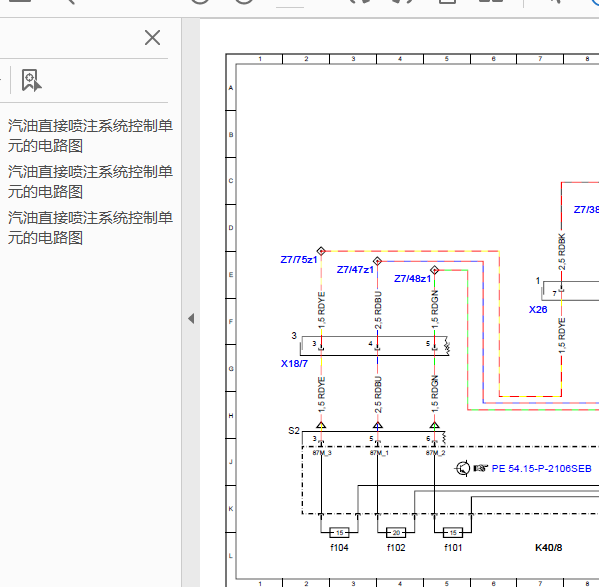Click the 15 amp fuse symbol above f101

pos(453,532)
